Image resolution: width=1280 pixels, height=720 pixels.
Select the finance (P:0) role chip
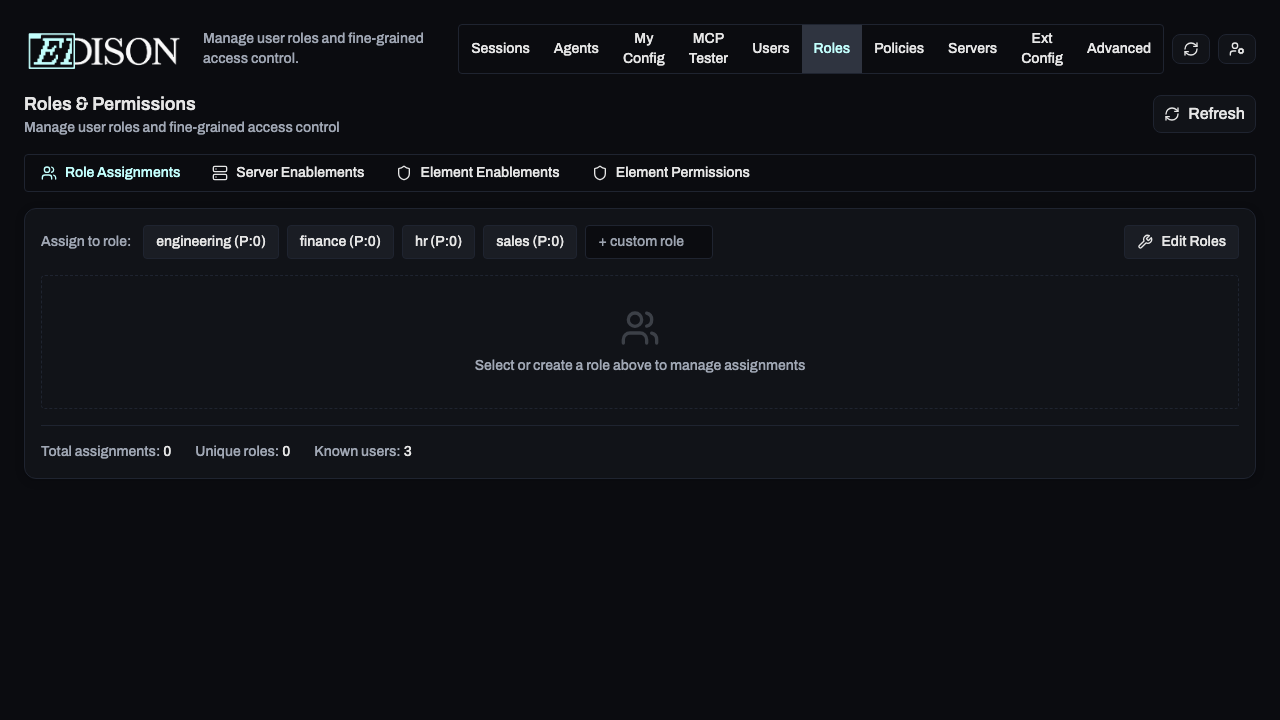tap(340, 241)
